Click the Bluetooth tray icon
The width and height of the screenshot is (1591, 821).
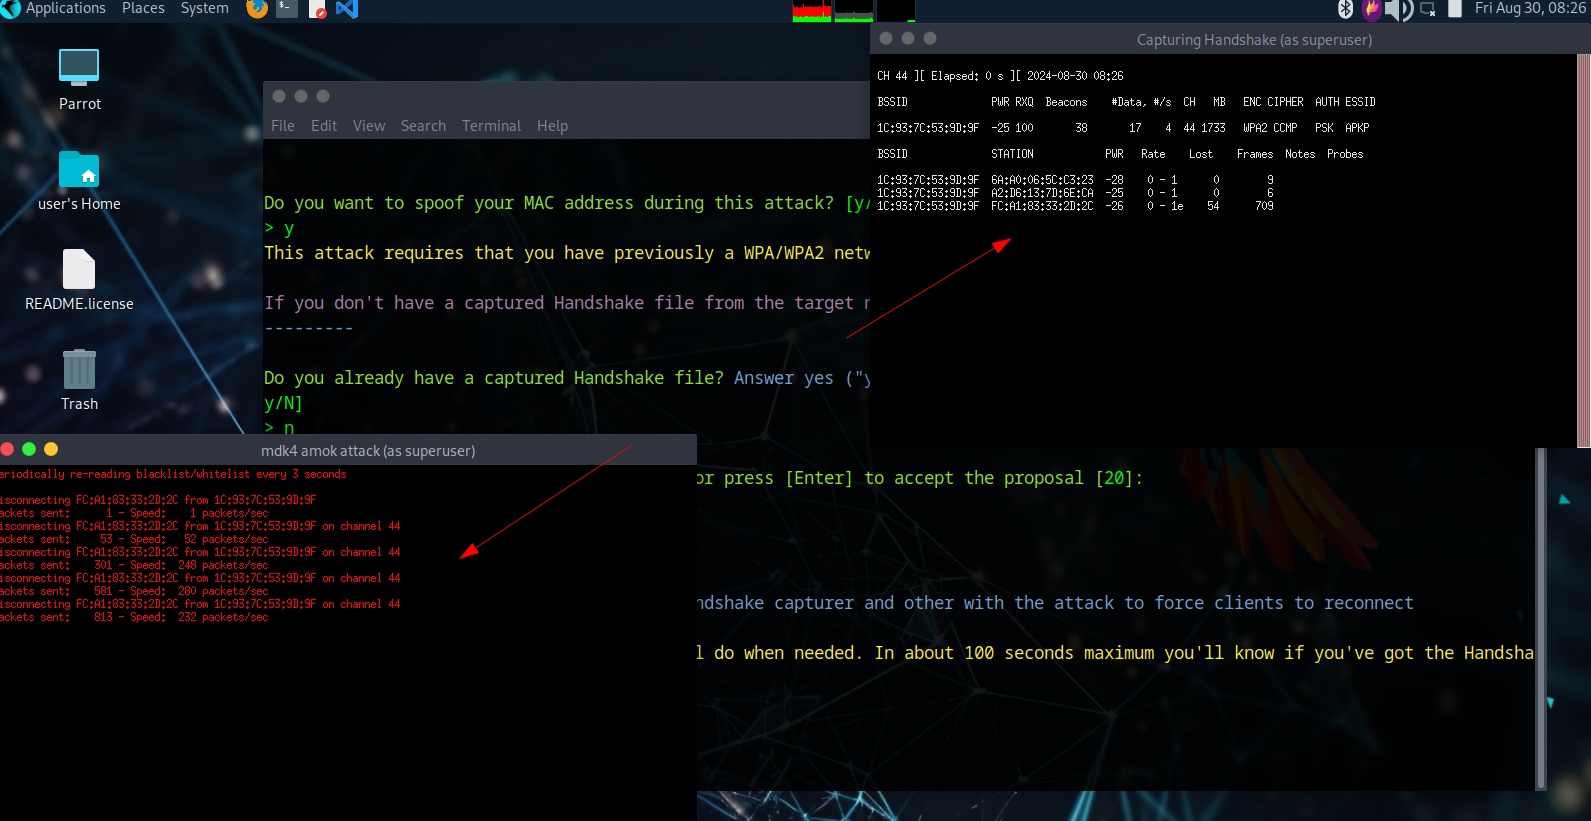click(x=1345, y=9)
